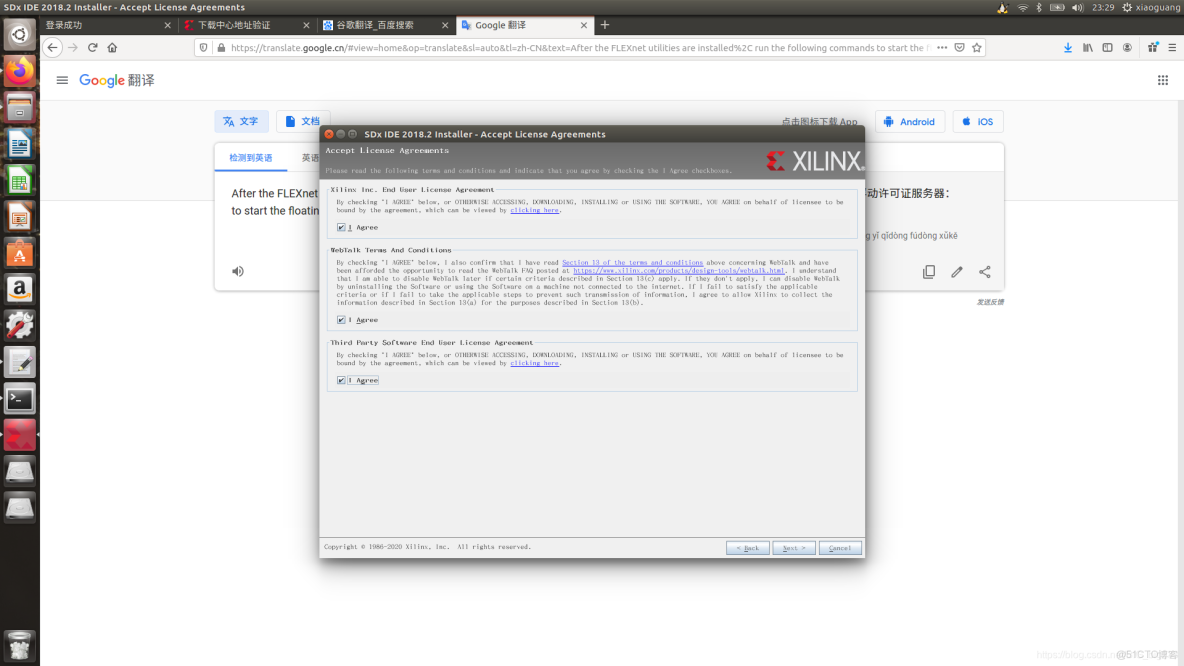
Task: Open the battery indicator
Action: point(1057,8)
